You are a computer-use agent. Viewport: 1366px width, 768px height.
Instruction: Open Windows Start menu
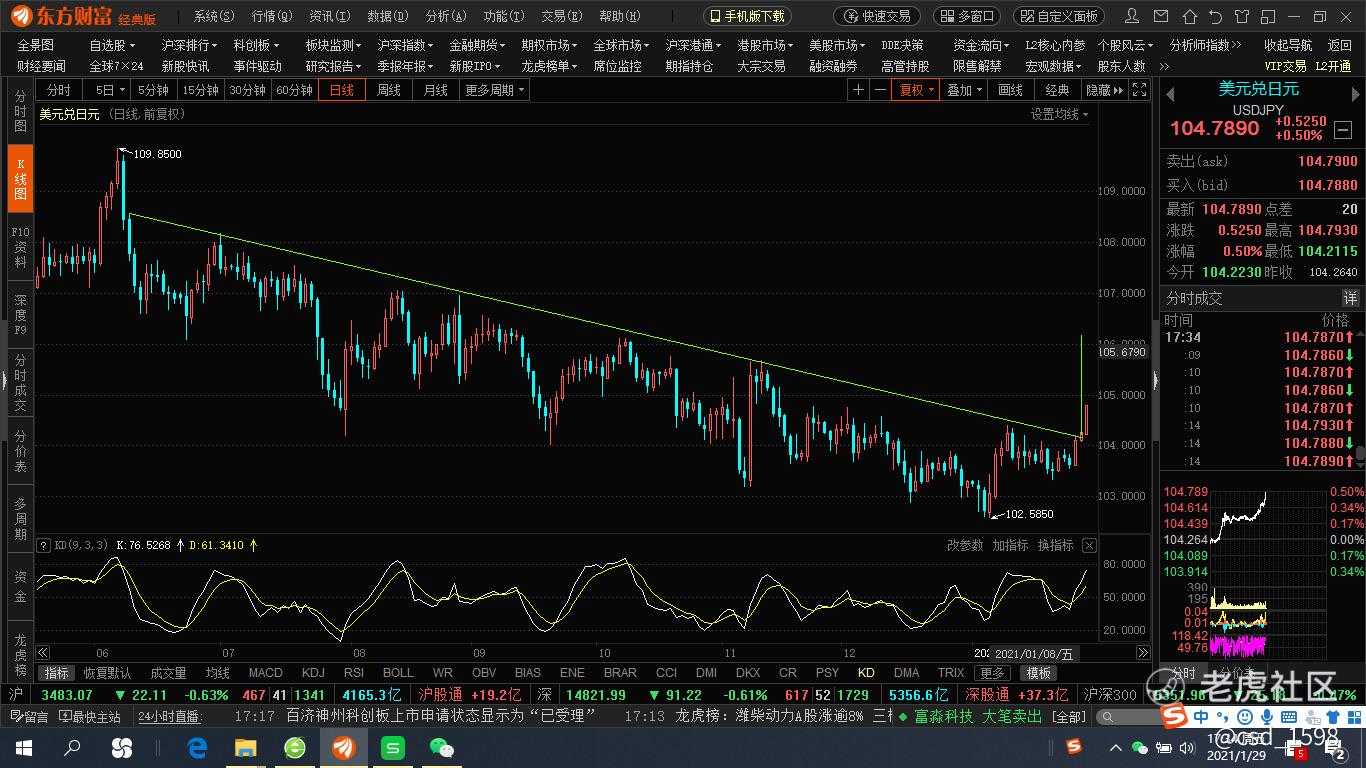tap(23, 747)
